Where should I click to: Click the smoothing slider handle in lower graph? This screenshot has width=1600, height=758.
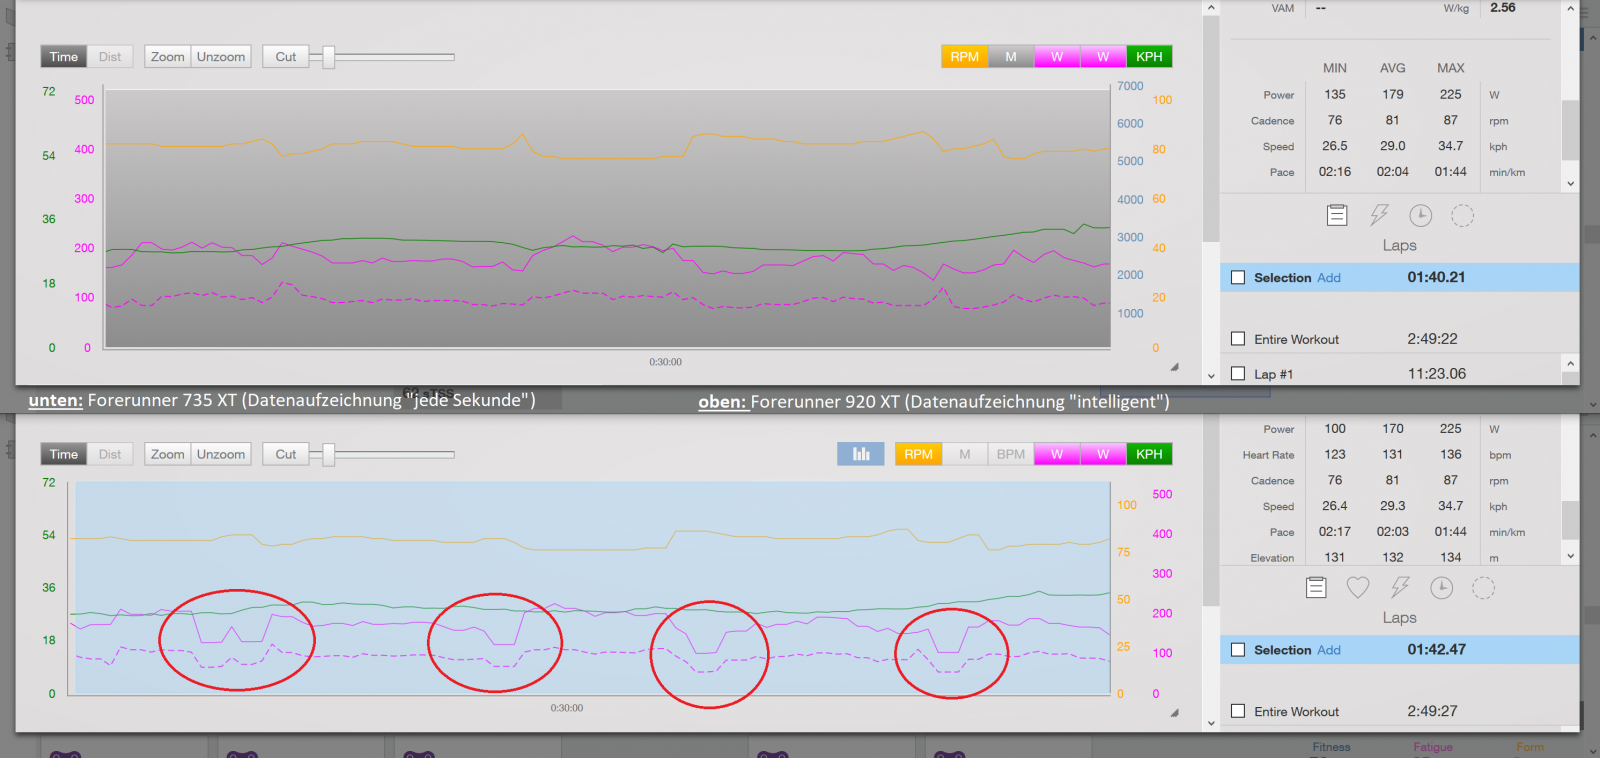click(x=328, y=454)
